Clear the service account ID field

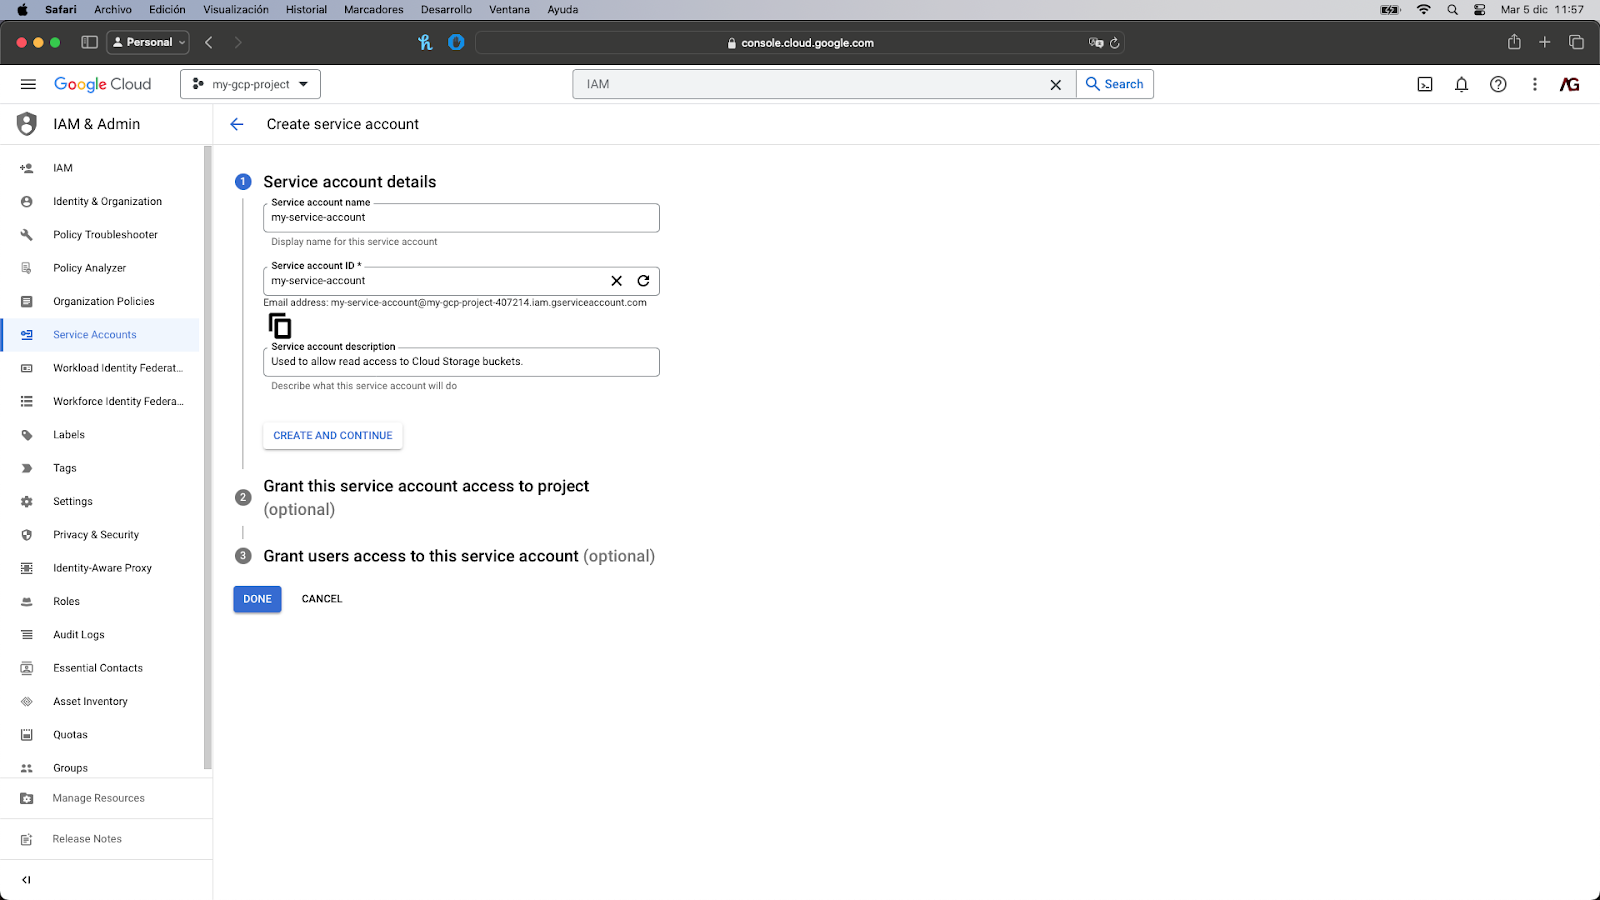[616, 281]
